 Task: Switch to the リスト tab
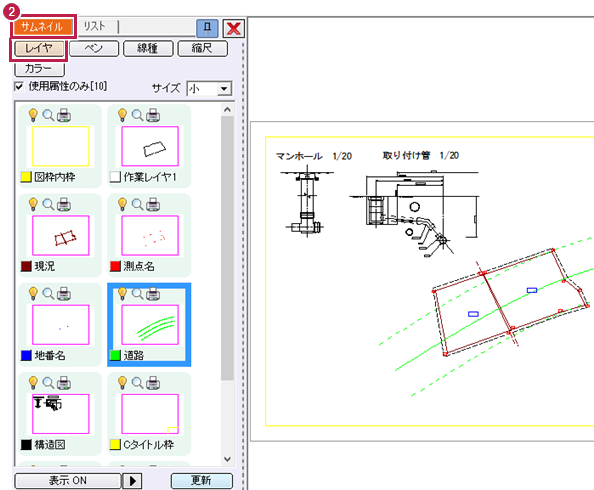point(94,27)
